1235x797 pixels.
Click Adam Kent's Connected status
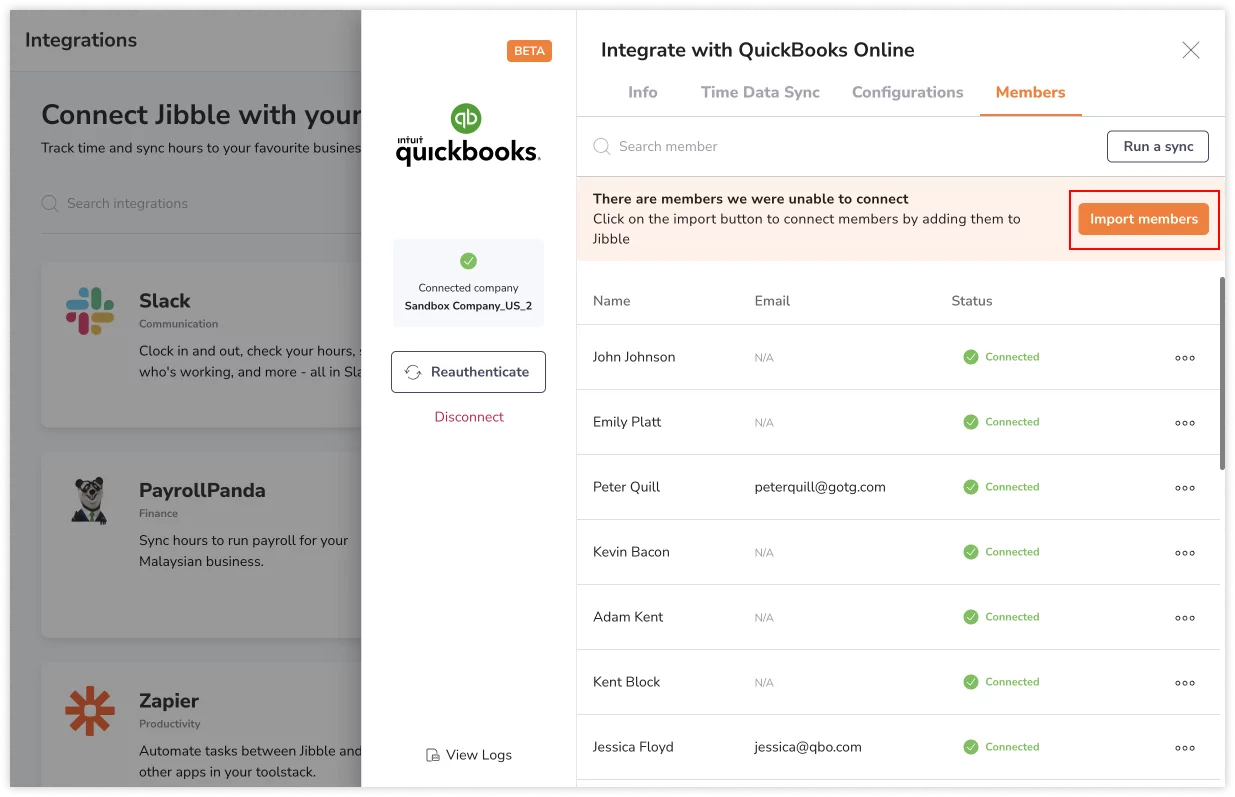(1001, 617)
